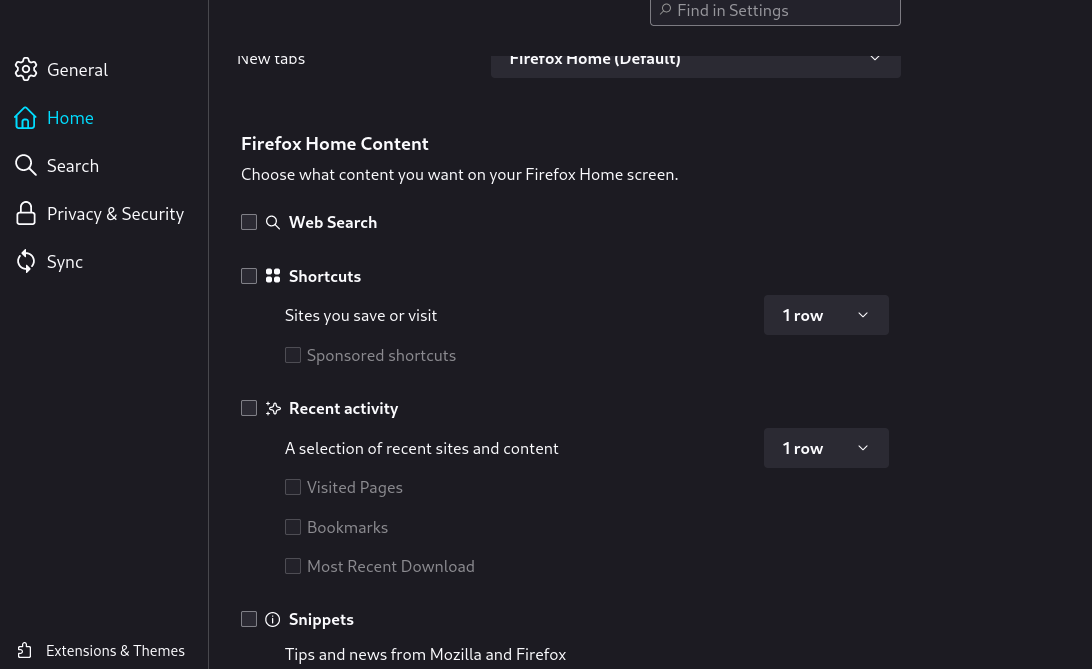Open Extensions & Themes link

tap(115, 651)
